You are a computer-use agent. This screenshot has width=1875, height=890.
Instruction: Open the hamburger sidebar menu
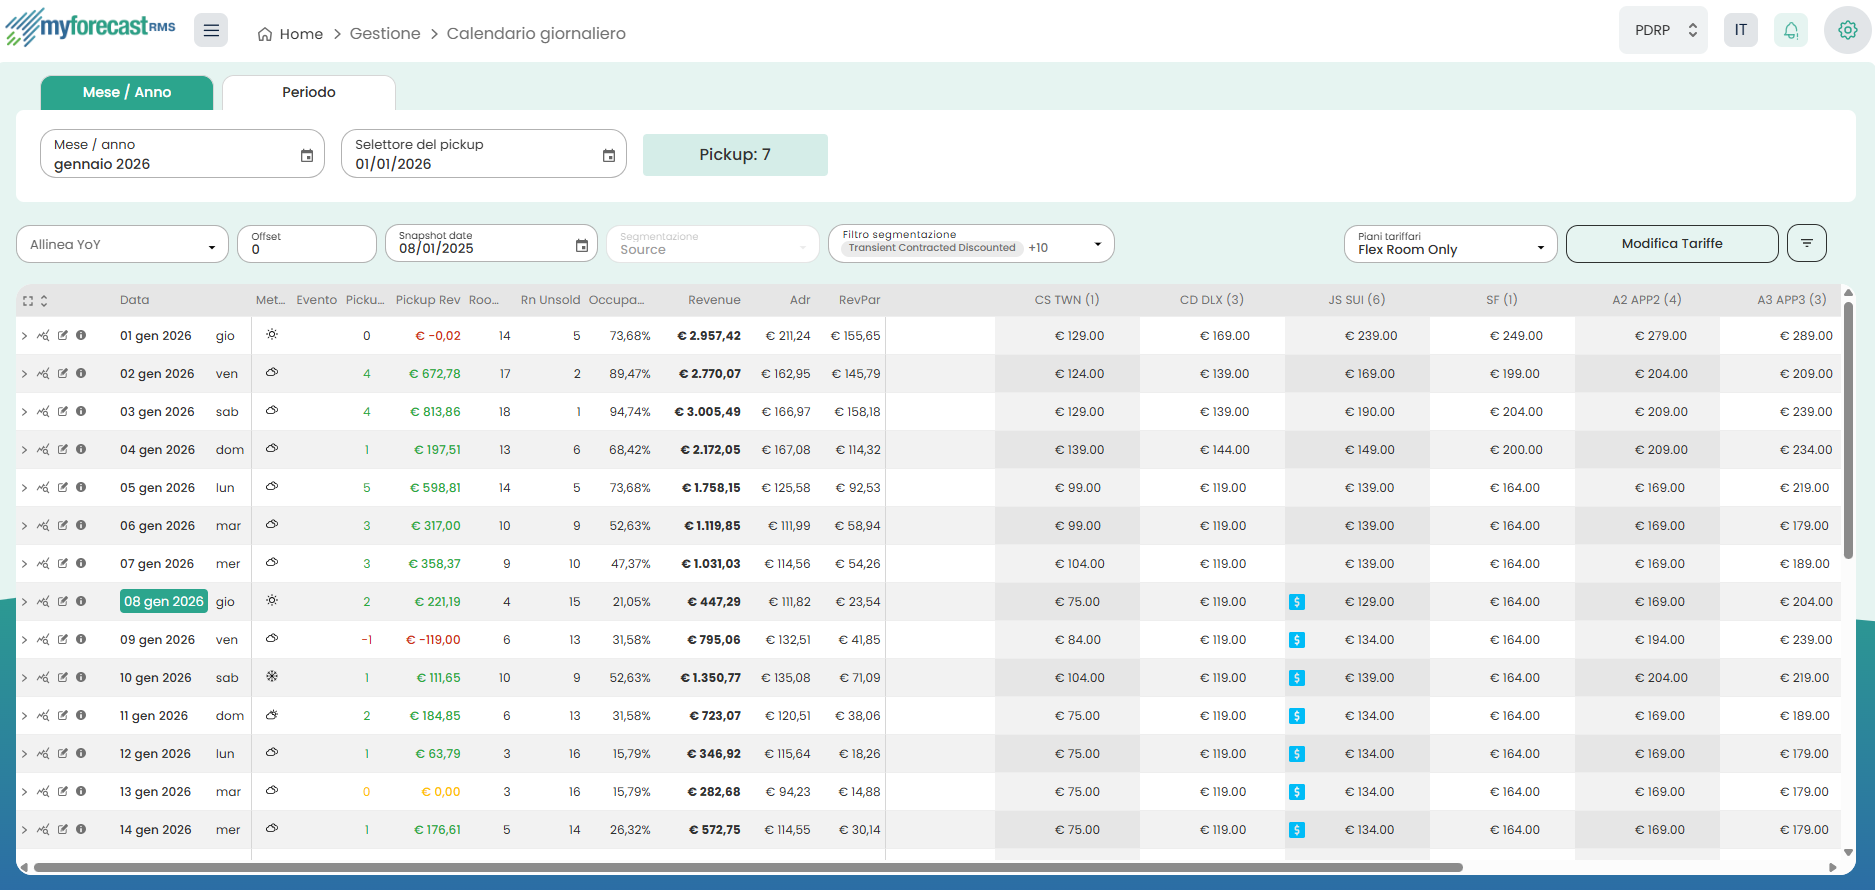(211, 31)
